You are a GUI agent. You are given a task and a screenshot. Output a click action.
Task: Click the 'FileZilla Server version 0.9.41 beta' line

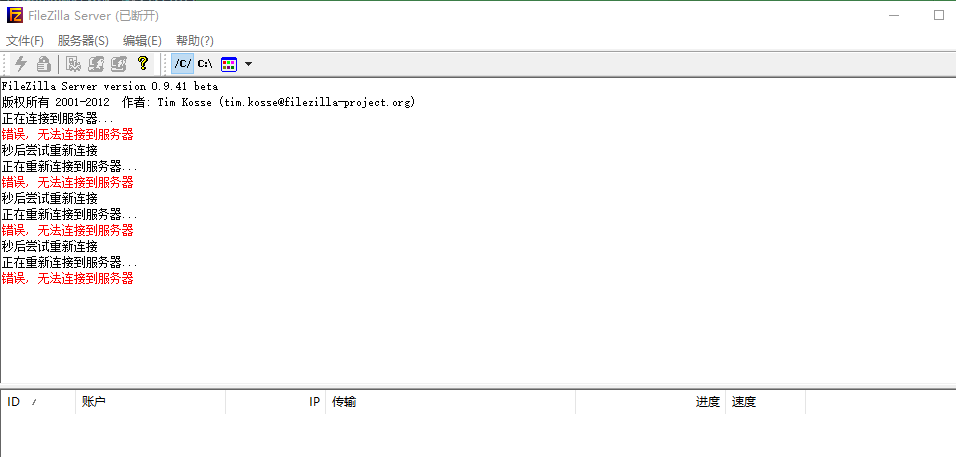[x=110, y=87]
